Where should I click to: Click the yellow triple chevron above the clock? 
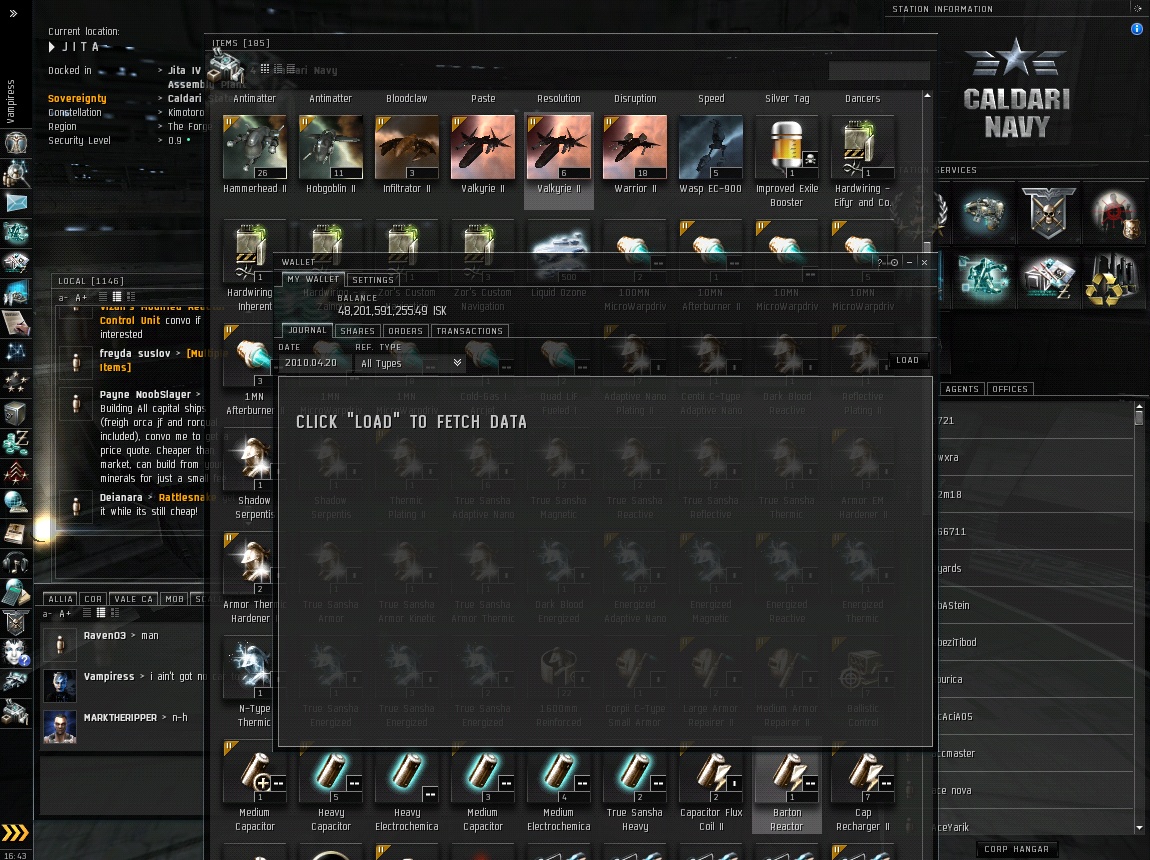tap(15, 833)
